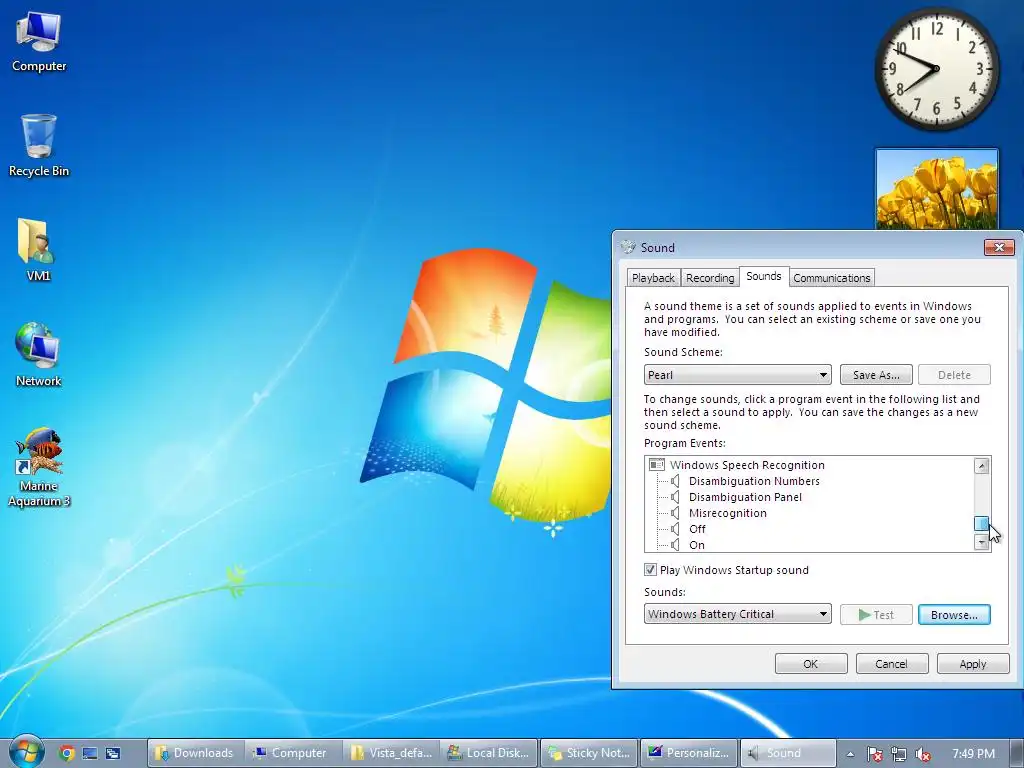The height and width of the screenshot is (768, 1024).
Task: Confirm with the OK button
Action: [x=810, y=664]
